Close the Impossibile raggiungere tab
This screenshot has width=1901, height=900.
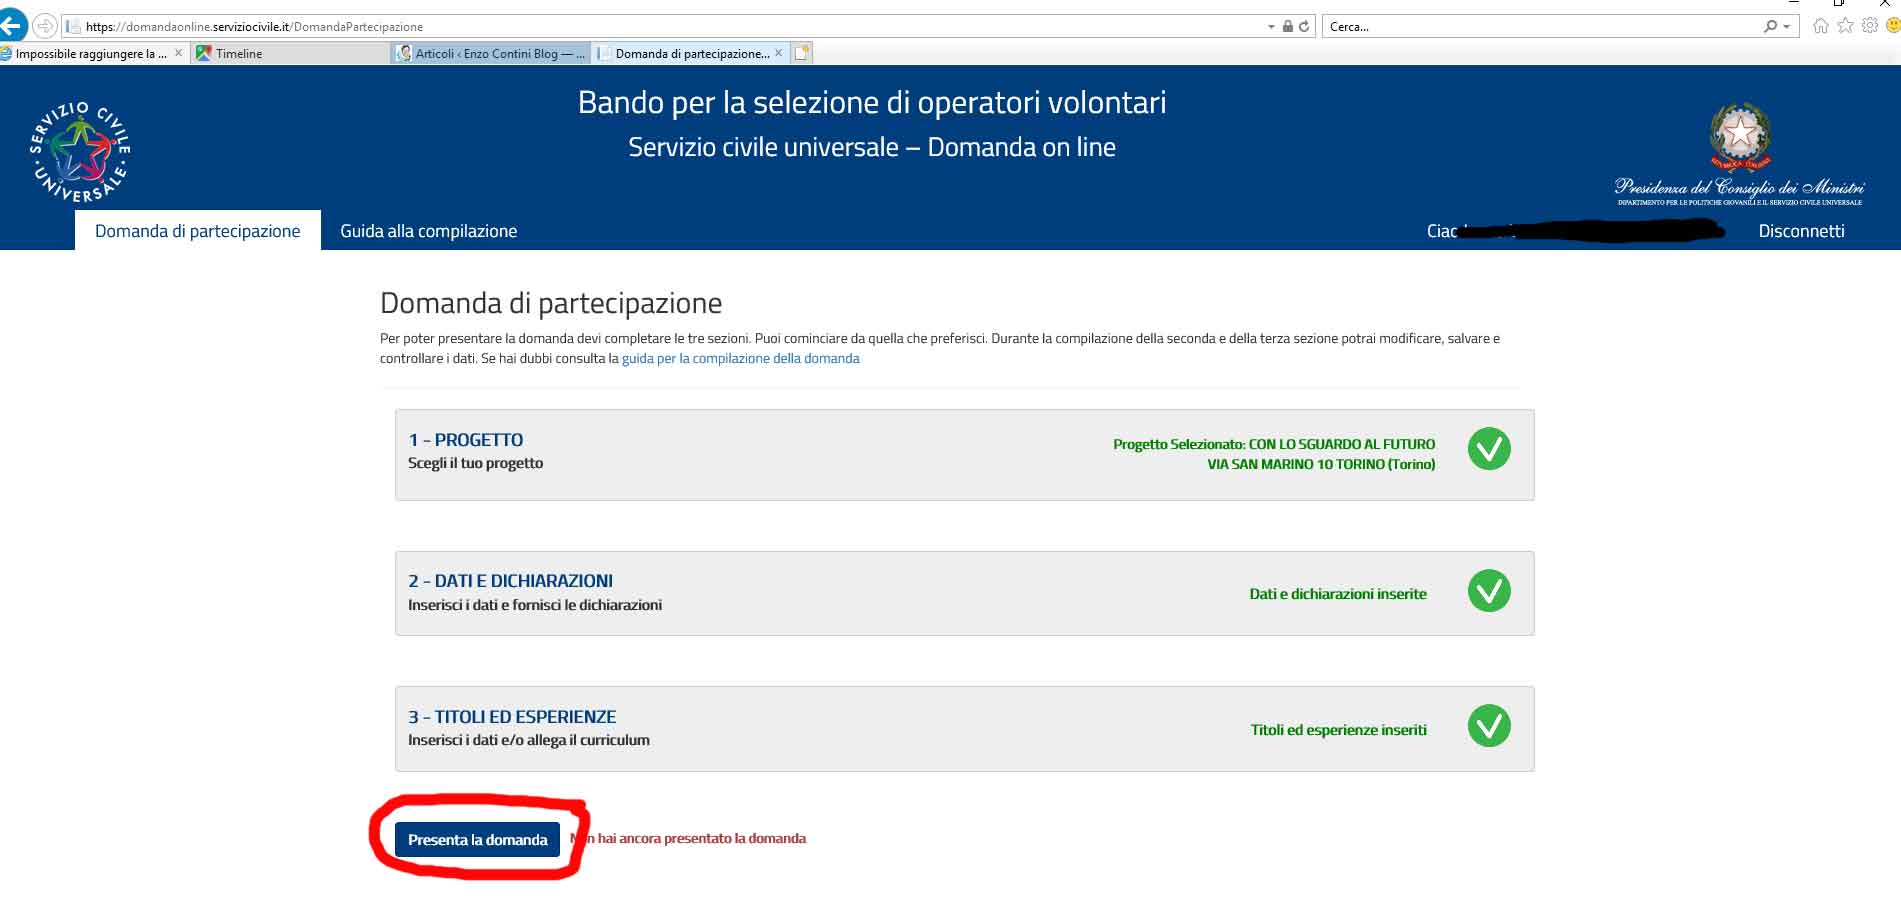point(178,54)
